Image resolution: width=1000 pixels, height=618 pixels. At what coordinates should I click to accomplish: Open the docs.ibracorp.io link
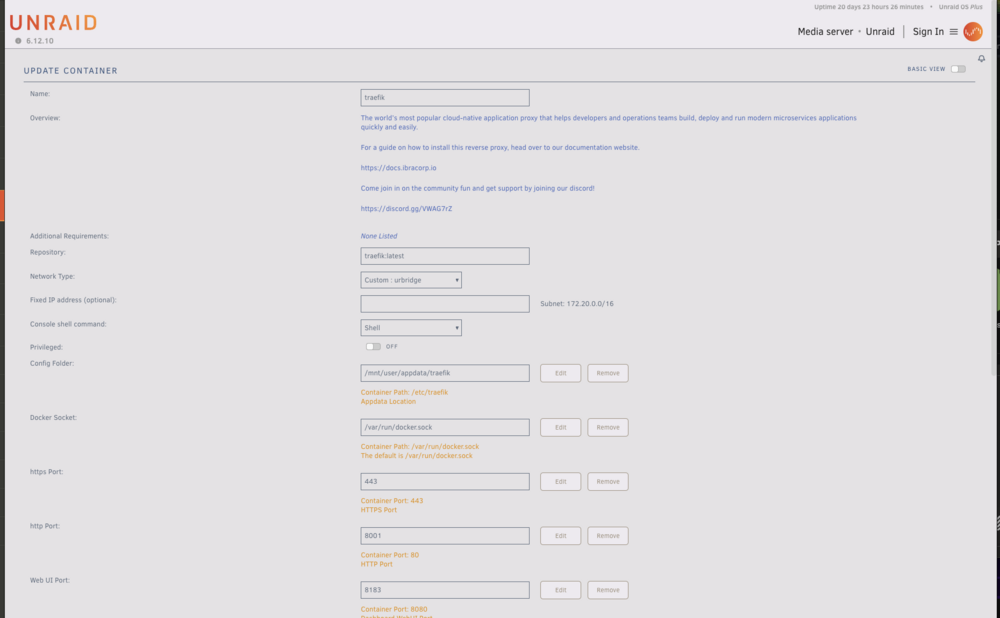(x=399, y=168)
